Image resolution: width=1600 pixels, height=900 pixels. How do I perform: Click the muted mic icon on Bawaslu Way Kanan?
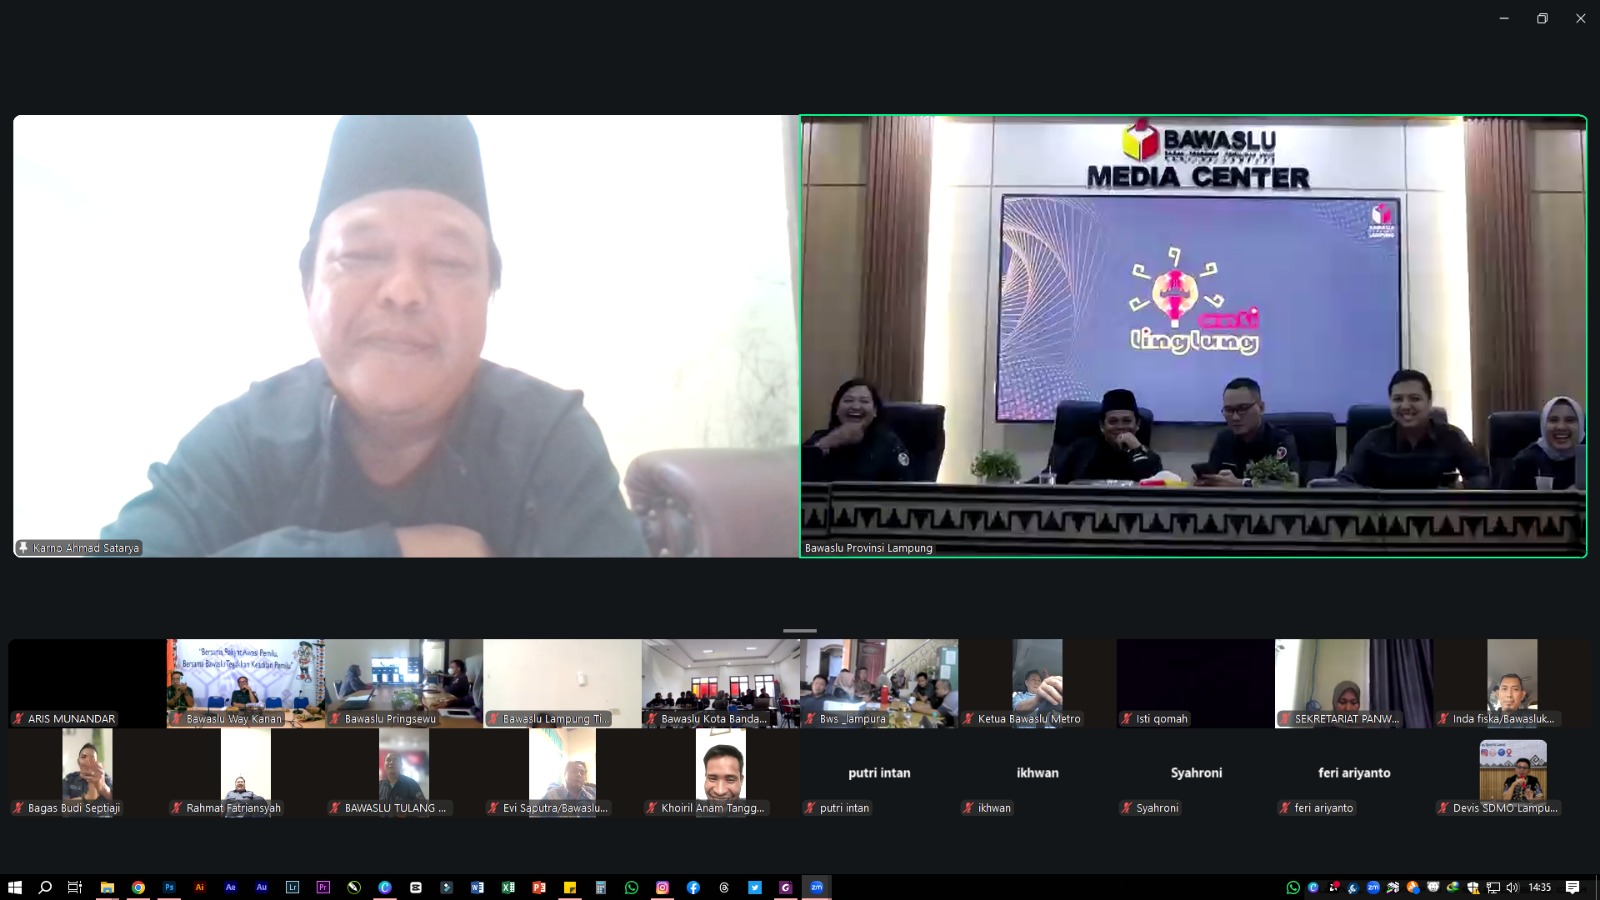177,719
